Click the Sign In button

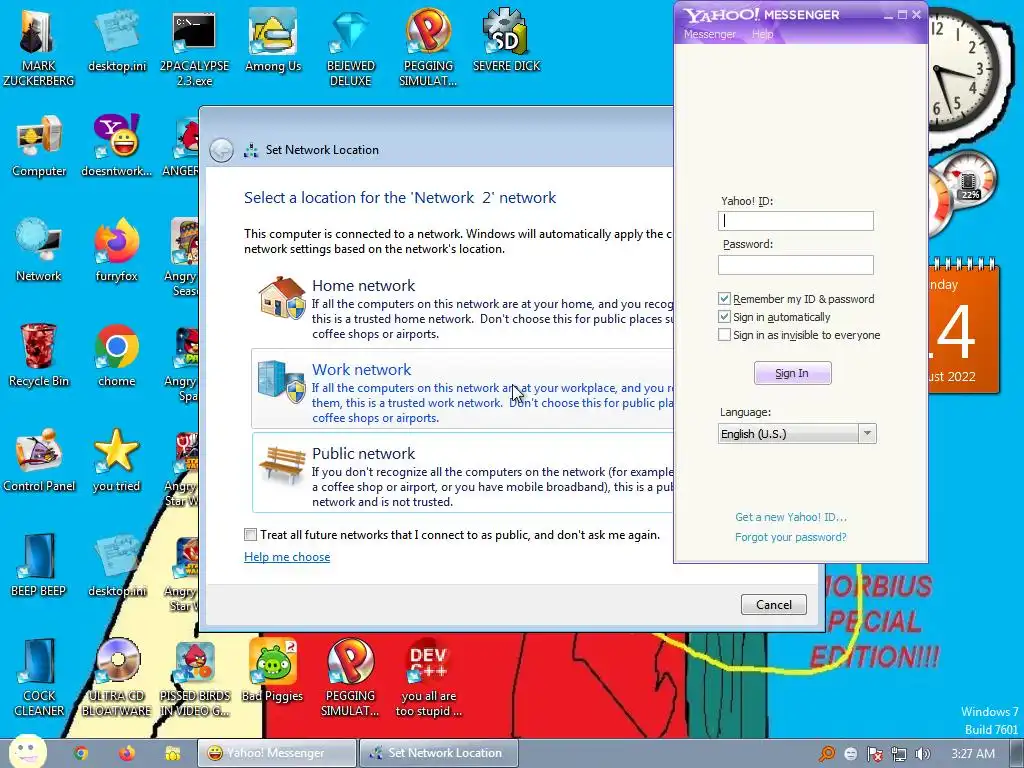tap(792, 373)
